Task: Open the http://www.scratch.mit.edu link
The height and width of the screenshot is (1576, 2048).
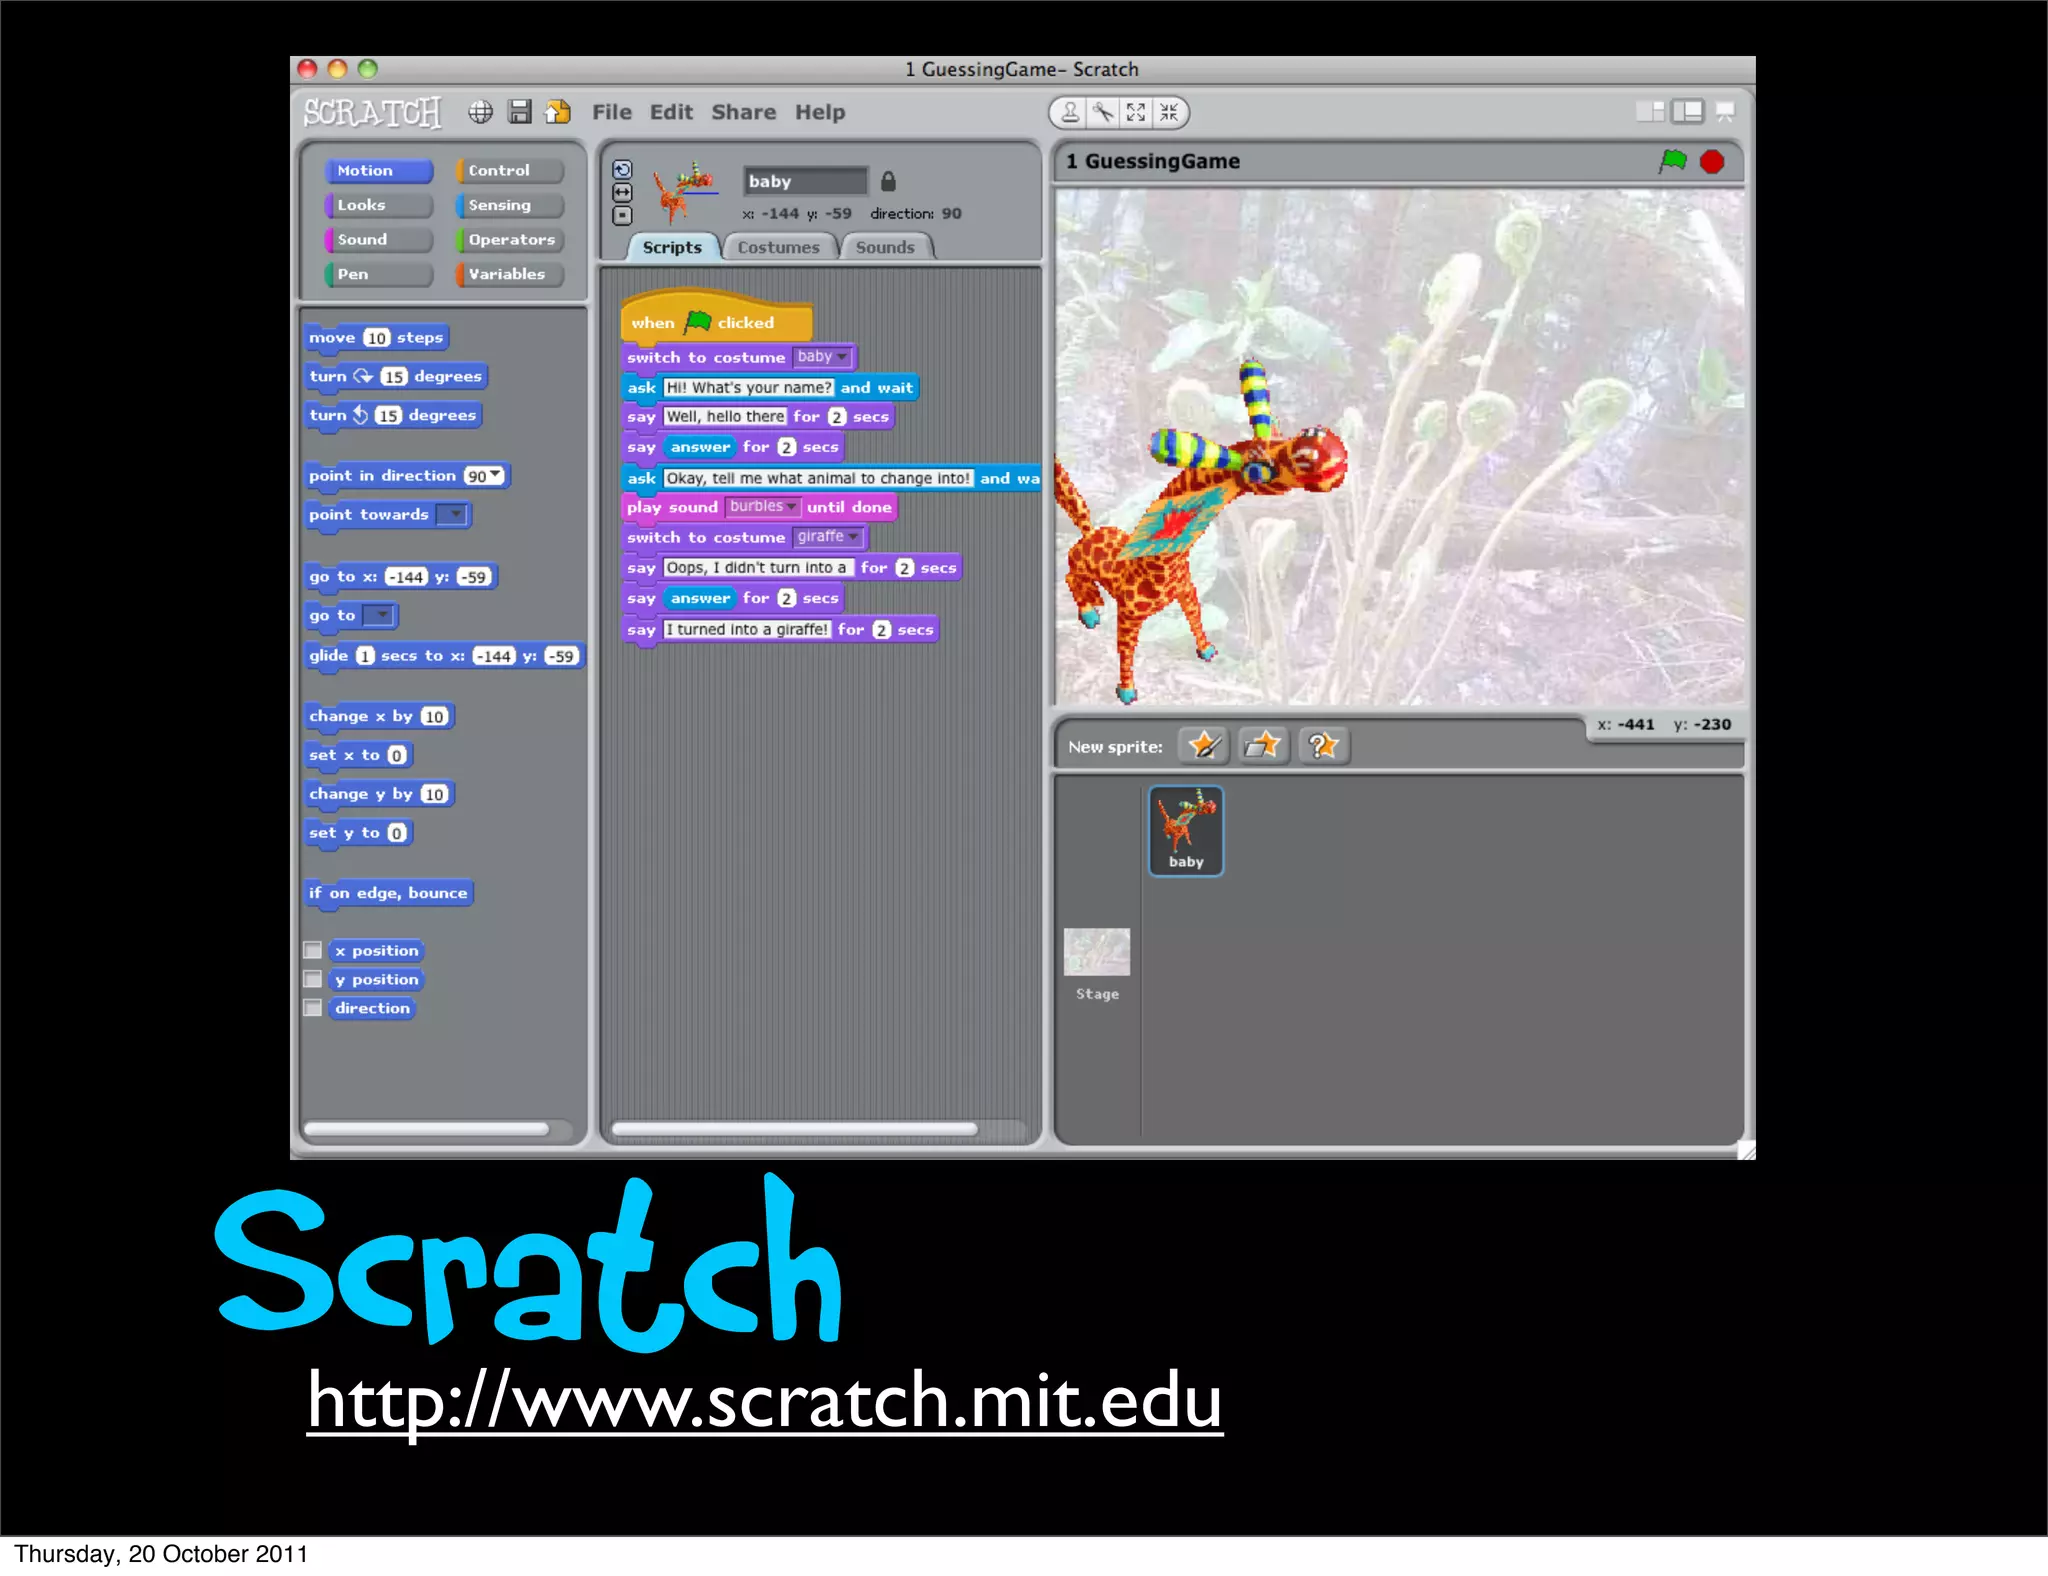Action: pyautogui.click(x=765, y=1401)
